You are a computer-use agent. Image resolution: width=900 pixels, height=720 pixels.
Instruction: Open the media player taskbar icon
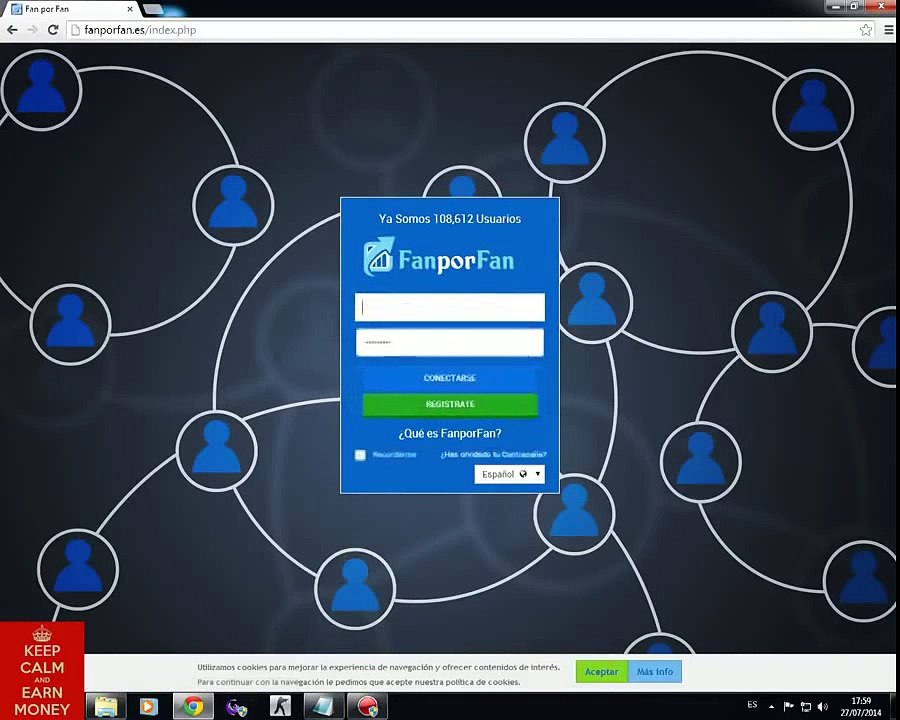point(149,706)
